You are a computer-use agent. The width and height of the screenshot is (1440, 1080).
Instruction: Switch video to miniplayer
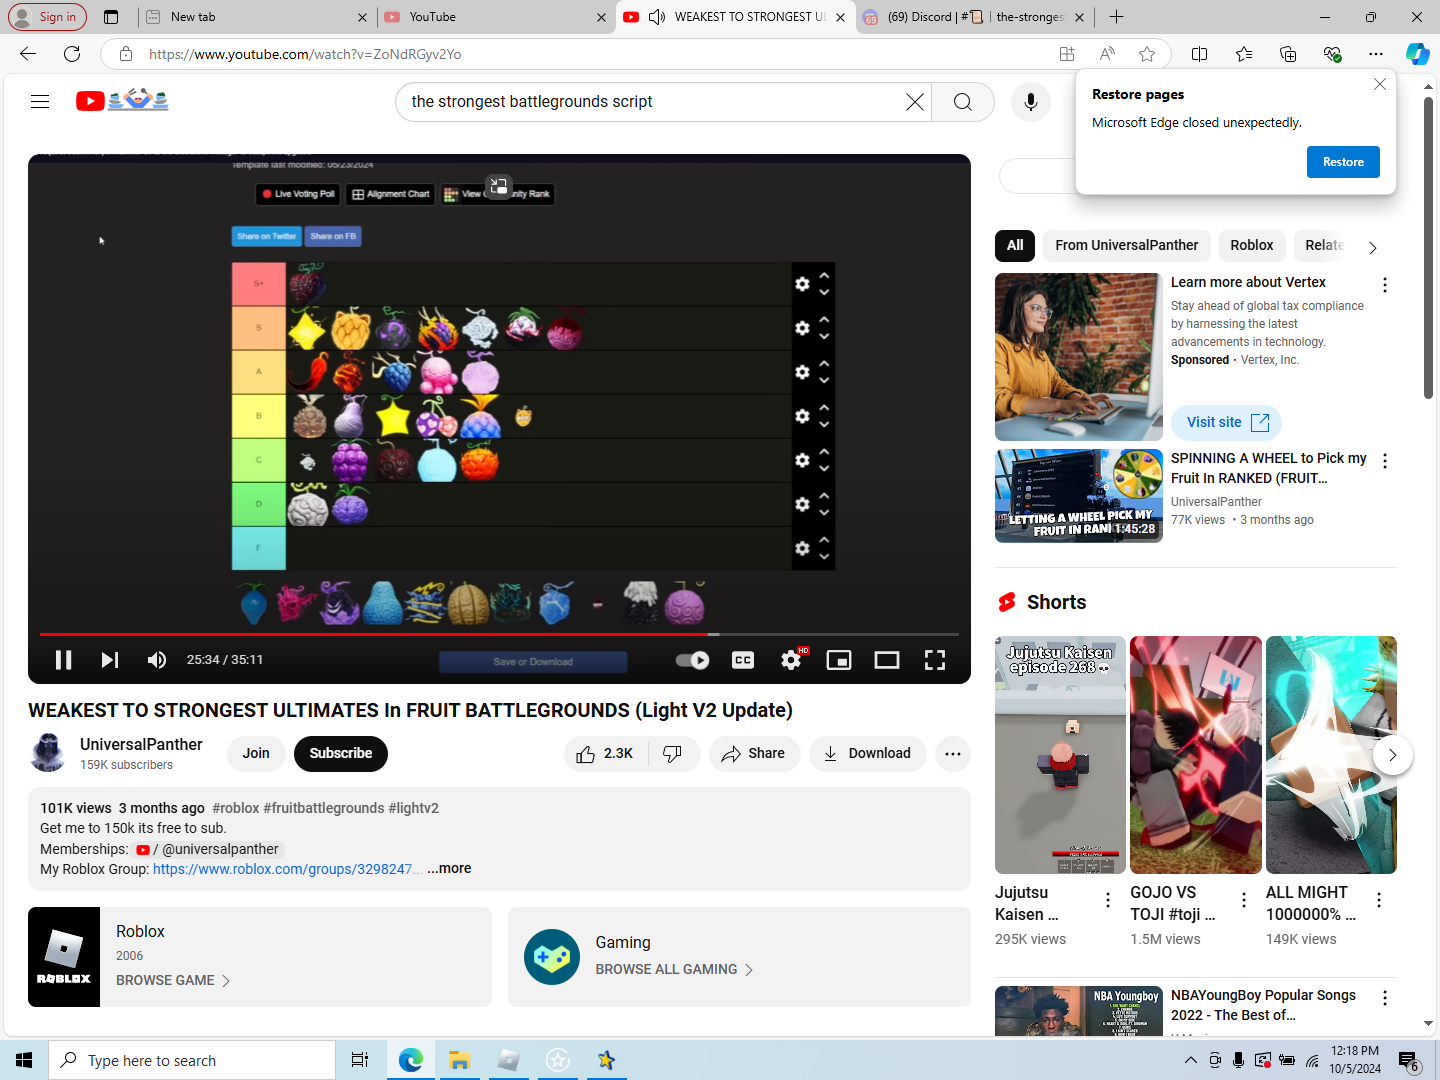coord(839,660)
